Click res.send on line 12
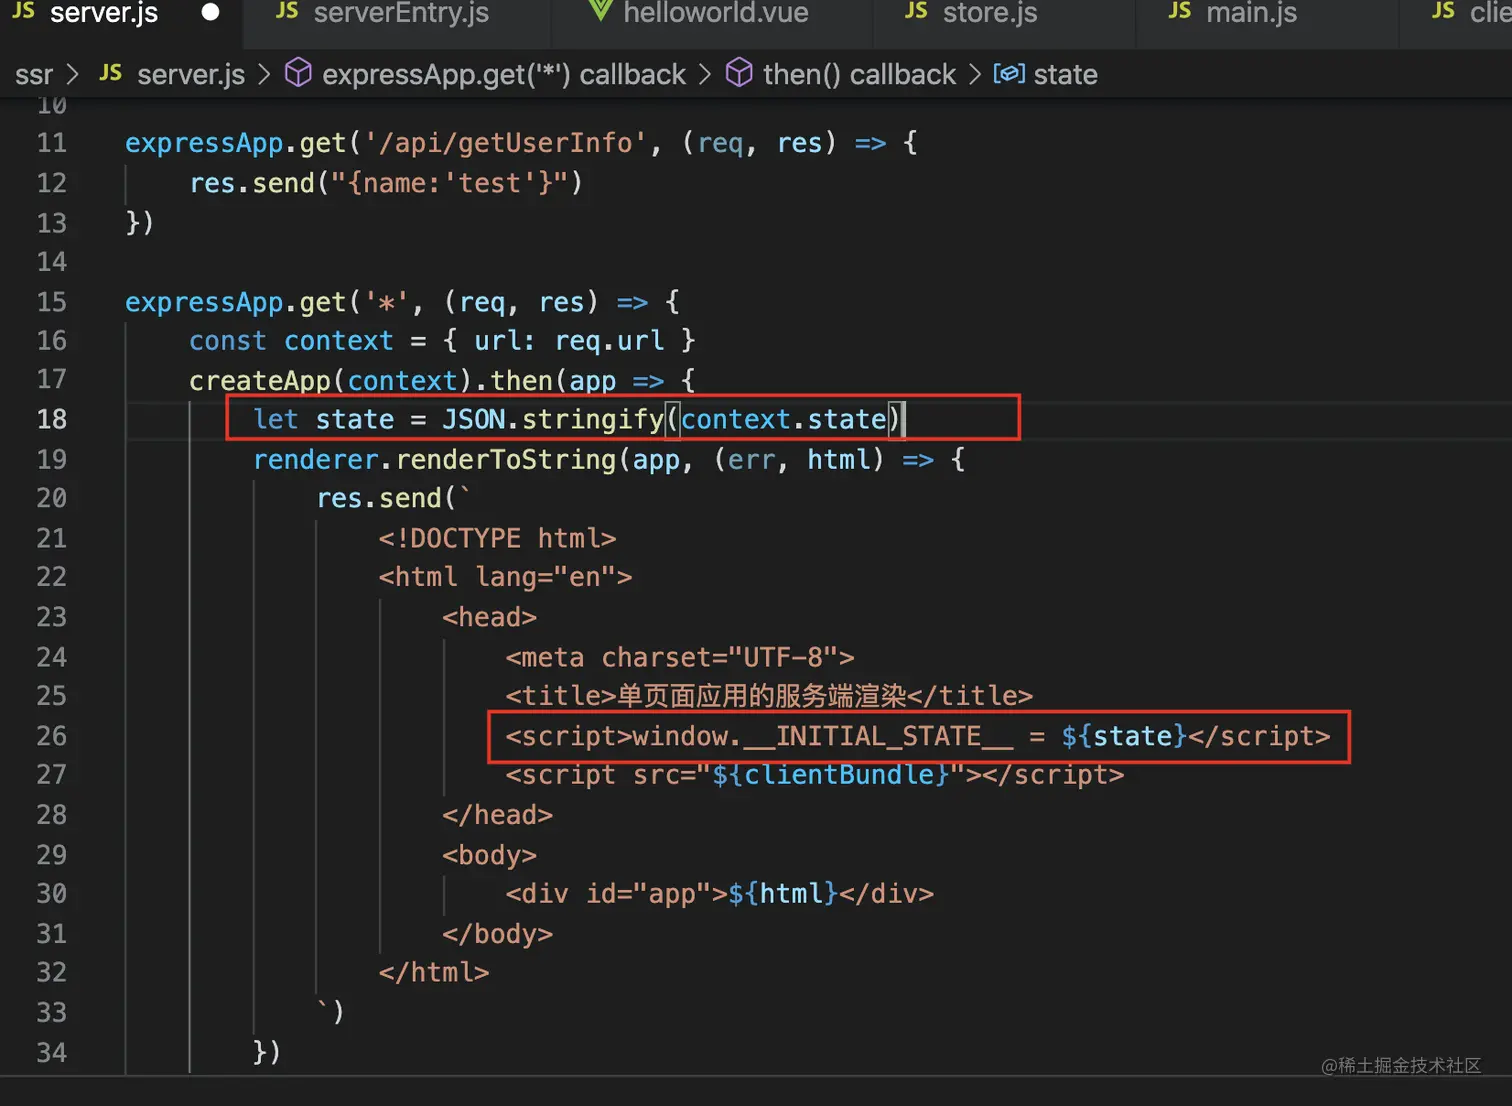This screenshot has width=1512, height=1106. coord(252,183)
